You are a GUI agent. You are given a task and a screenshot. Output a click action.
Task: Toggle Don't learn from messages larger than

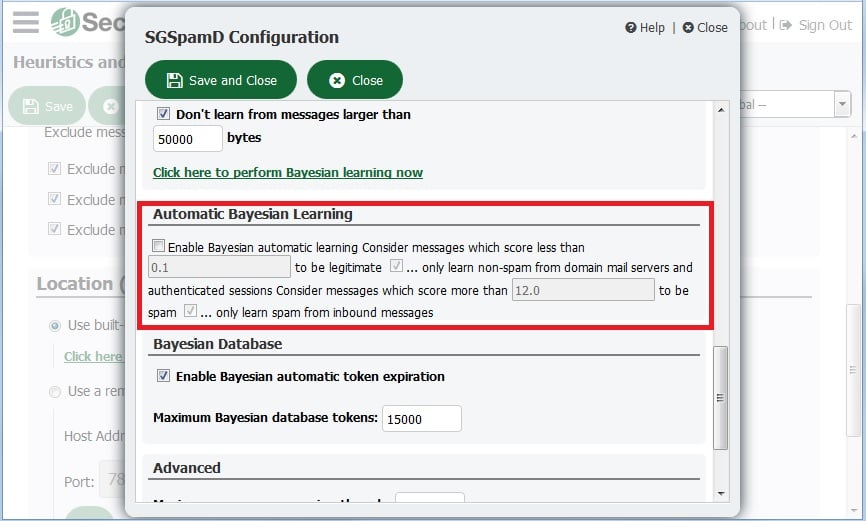tap(163, 114)
